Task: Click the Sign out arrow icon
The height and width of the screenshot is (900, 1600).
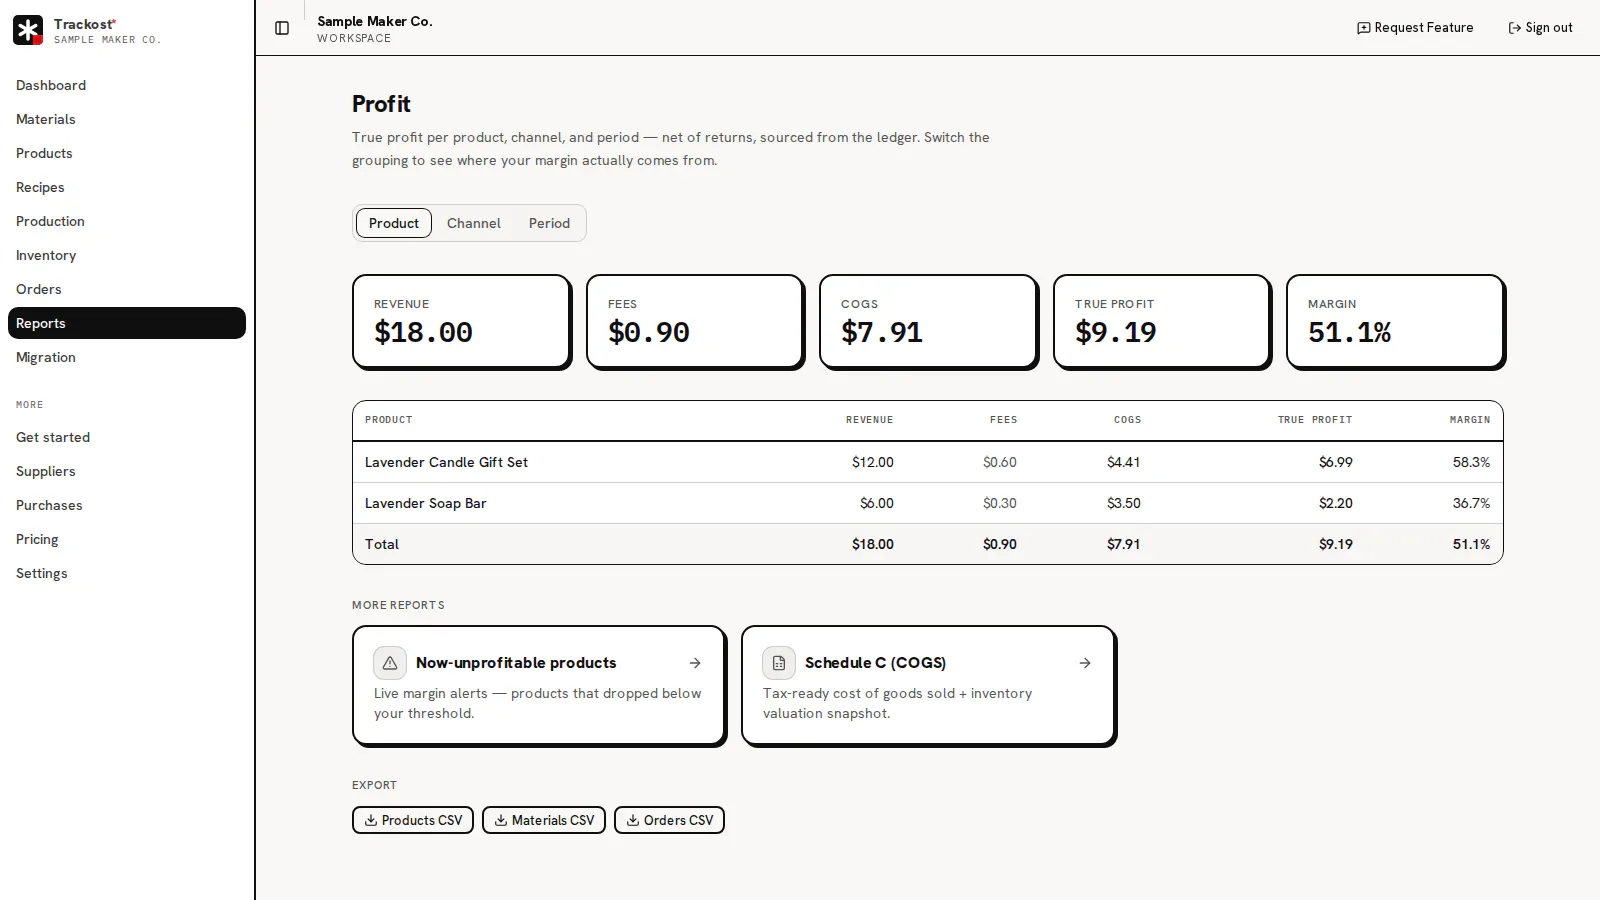Action: tap(1514, 28)
